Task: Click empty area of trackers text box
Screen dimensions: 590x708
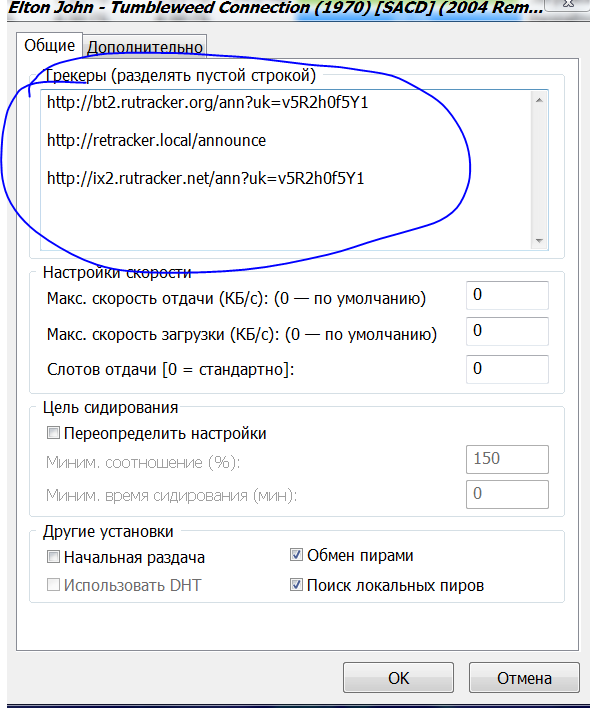Action: pyautogui.click(x=284, y=217)
